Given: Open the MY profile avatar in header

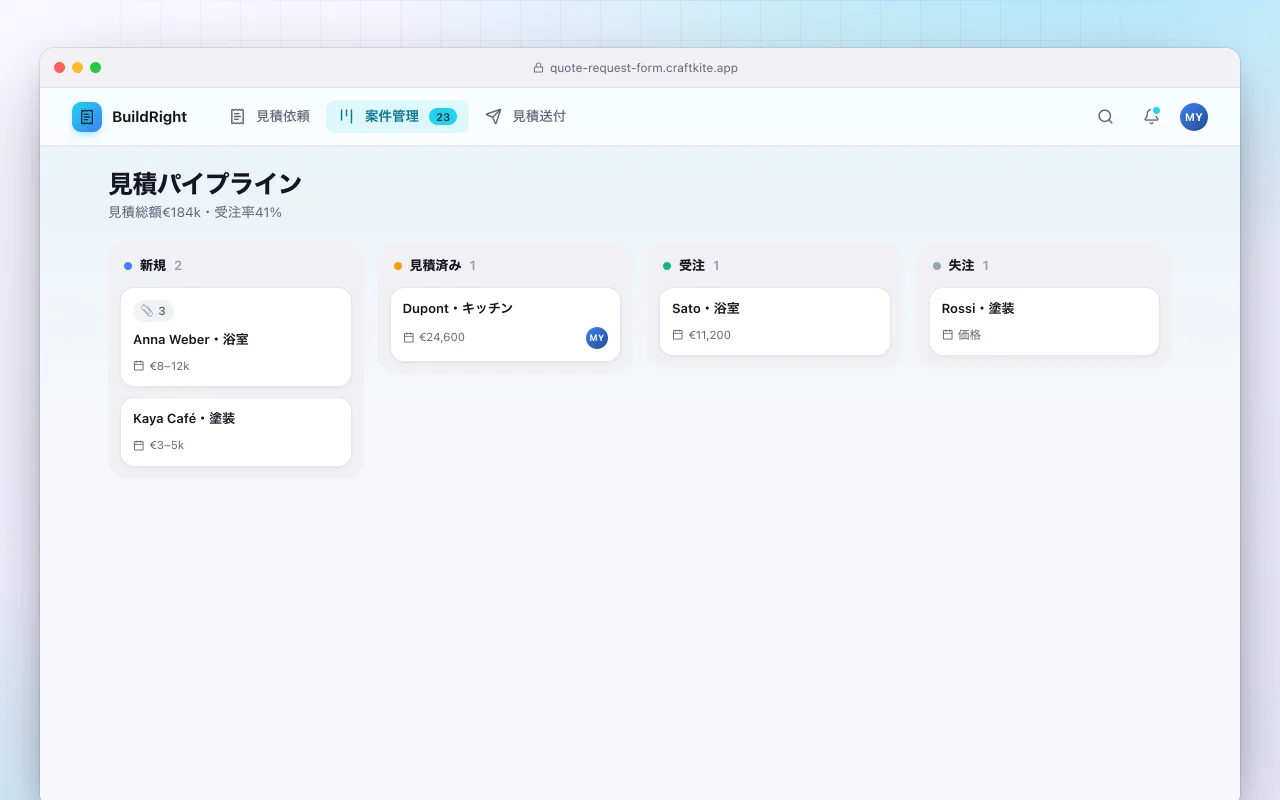Looking at the screenshot, I should coord(1194,117).
